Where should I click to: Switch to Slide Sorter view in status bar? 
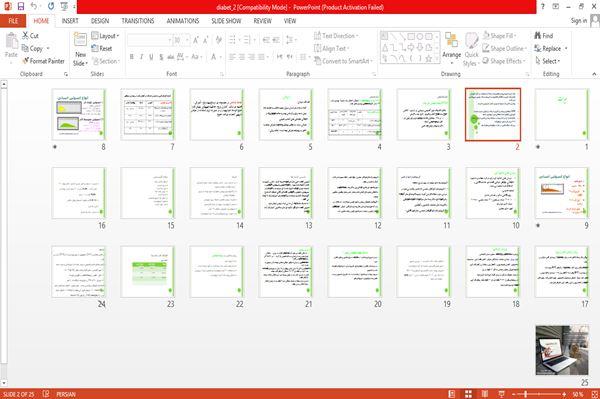468,394
